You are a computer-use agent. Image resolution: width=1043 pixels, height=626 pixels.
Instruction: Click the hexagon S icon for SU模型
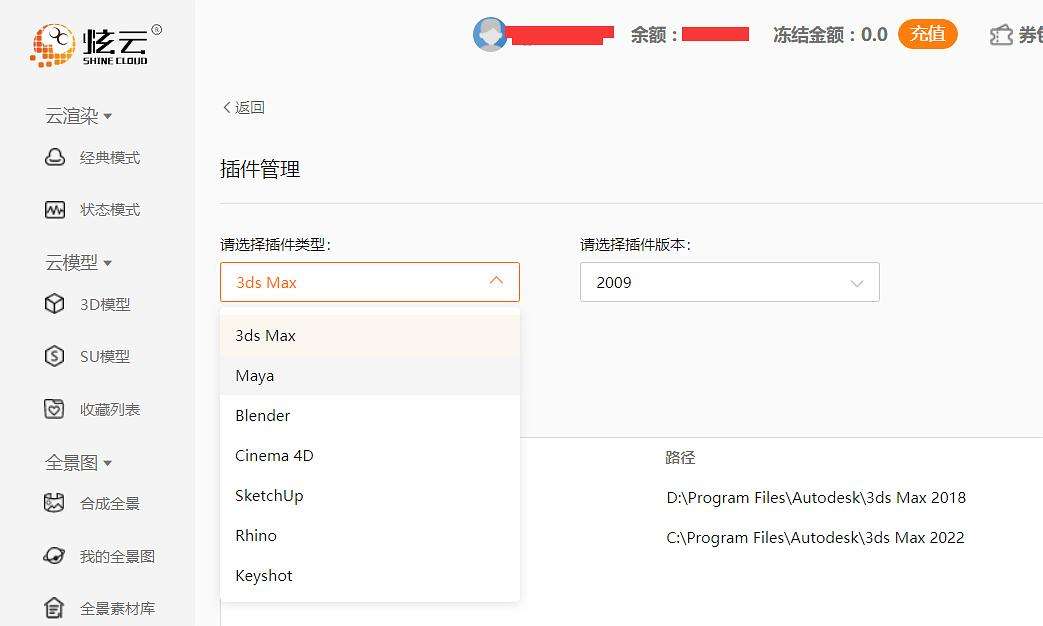pos(55,356)
